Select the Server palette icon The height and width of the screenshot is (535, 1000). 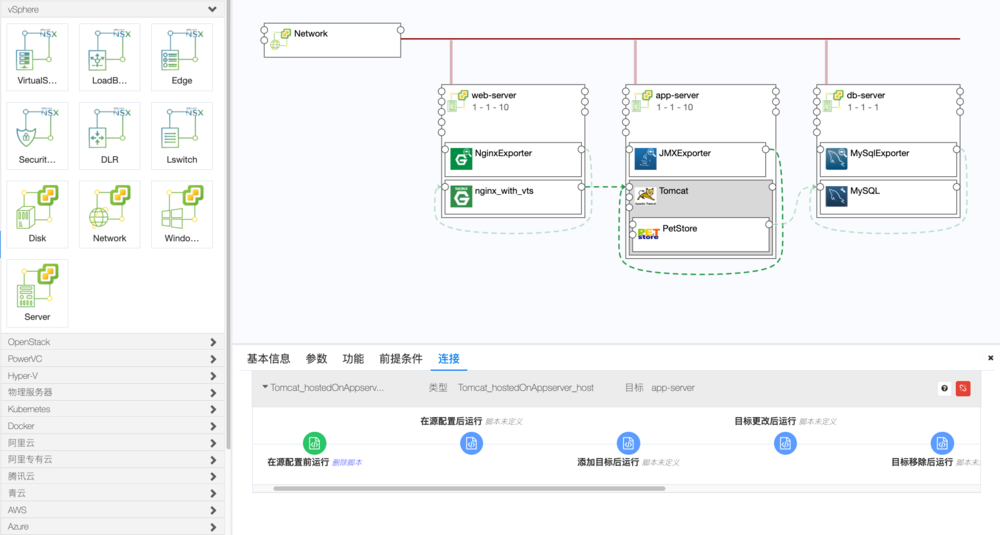pyautogui.click(x=37, y=293)
